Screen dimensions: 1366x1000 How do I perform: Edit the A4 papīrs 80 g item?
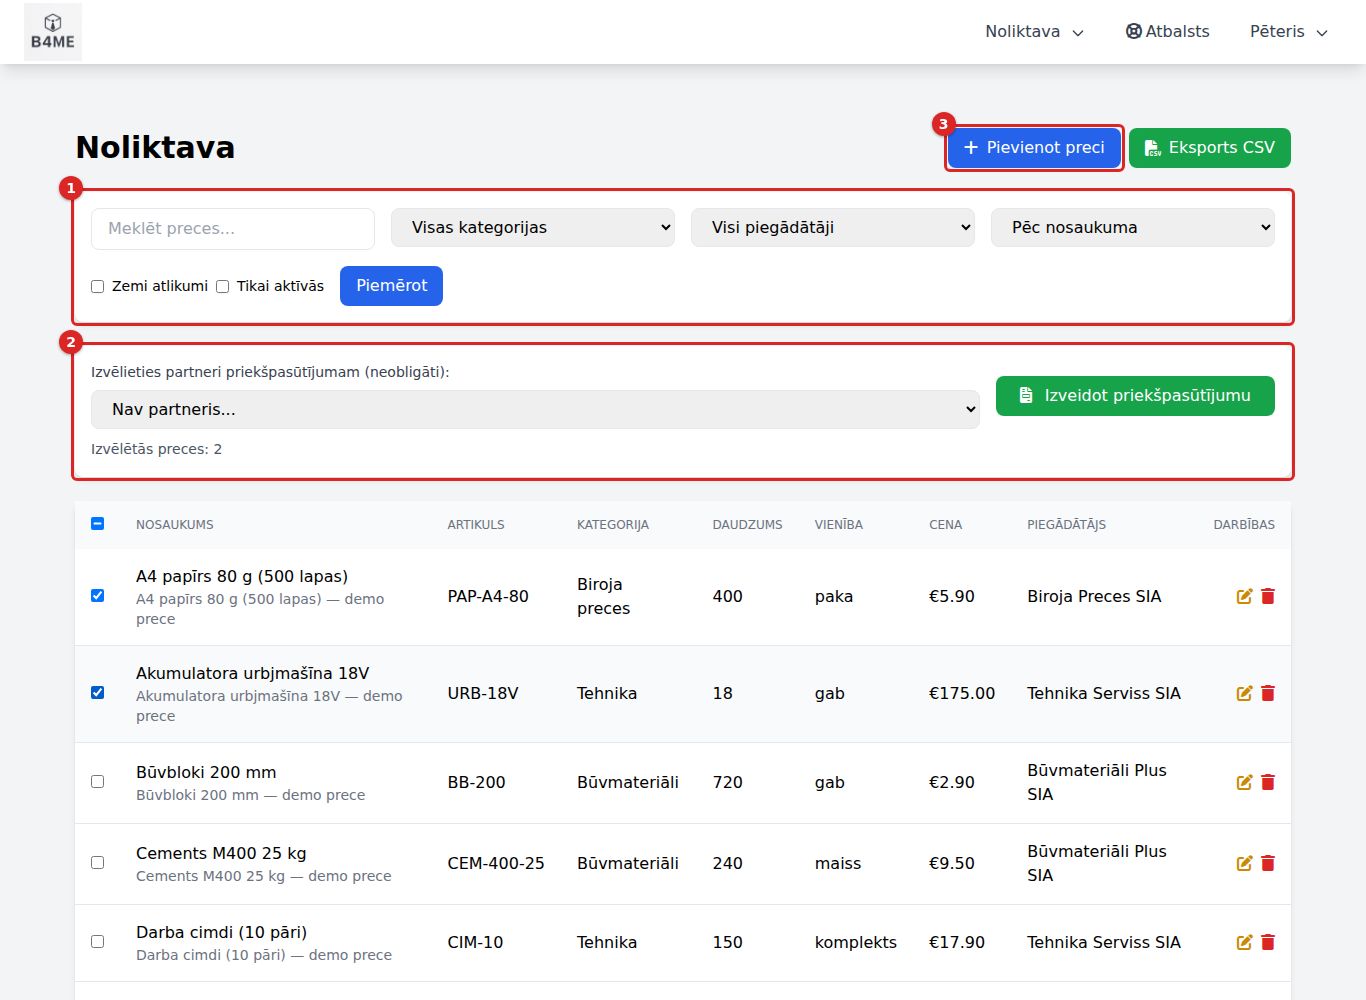click(1244, 596)
